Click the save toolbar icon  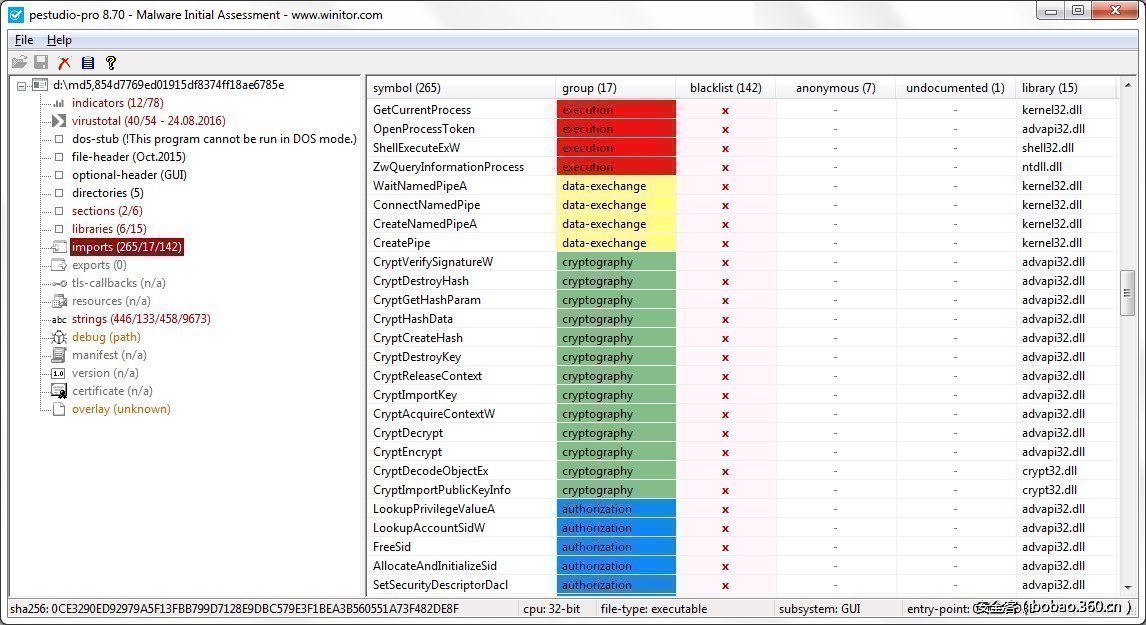click(x=41, y=62)
